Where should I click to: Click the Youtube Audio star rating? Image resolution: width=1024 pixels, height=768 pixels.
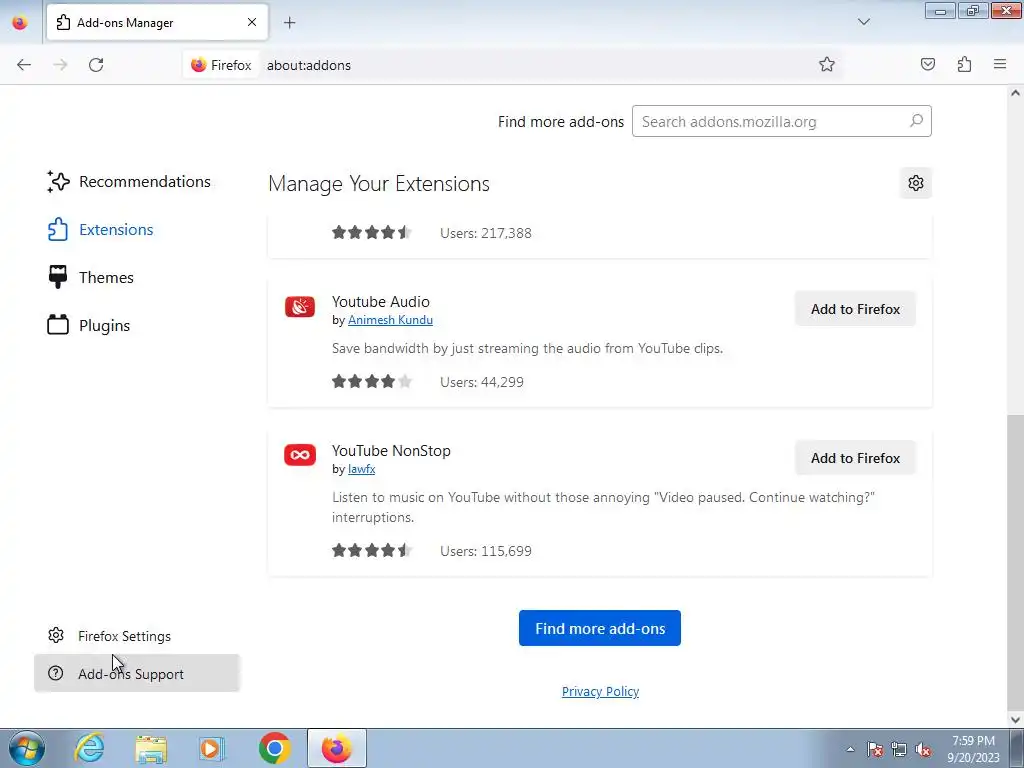pos(372,381)
